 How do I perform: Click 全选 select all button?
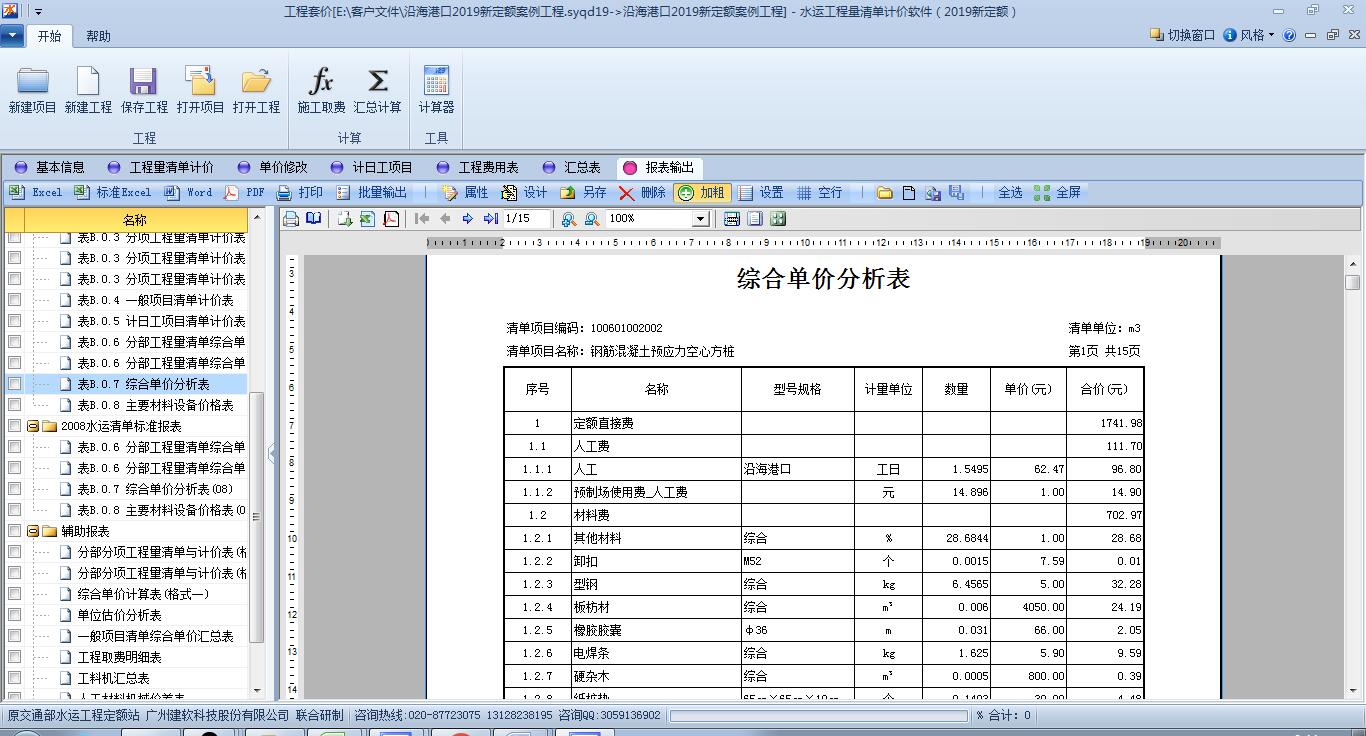(1010, 192)
